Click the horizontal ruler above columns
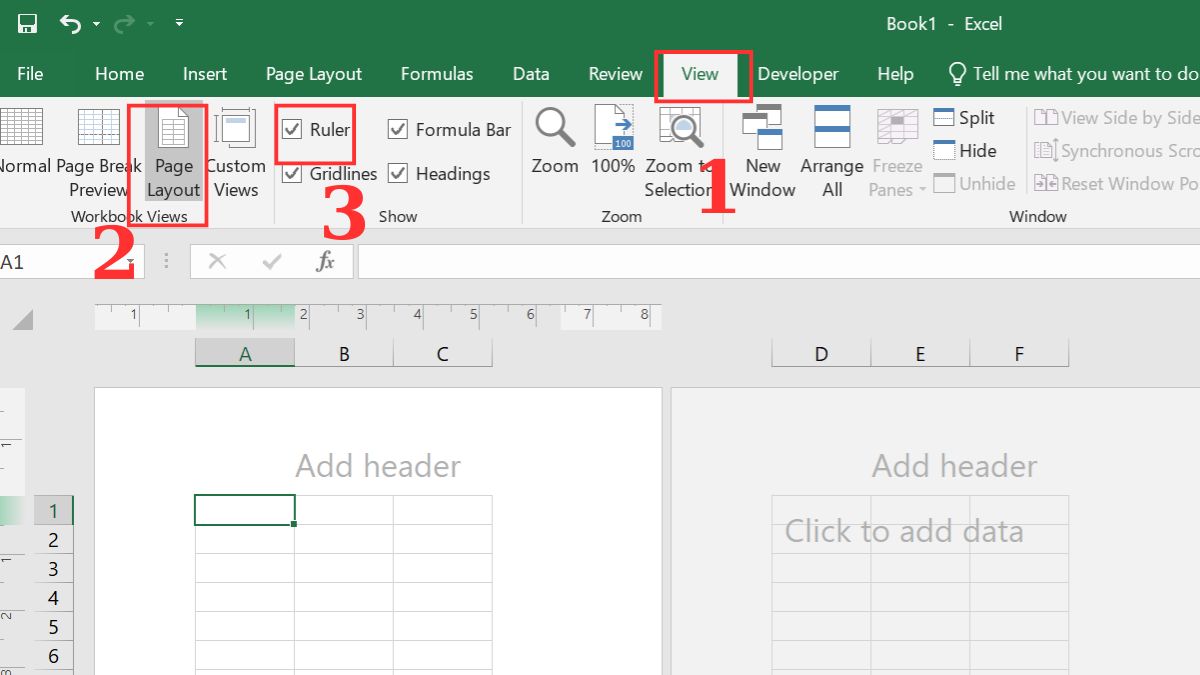The image size is (1200, 675). coord(378,317)
